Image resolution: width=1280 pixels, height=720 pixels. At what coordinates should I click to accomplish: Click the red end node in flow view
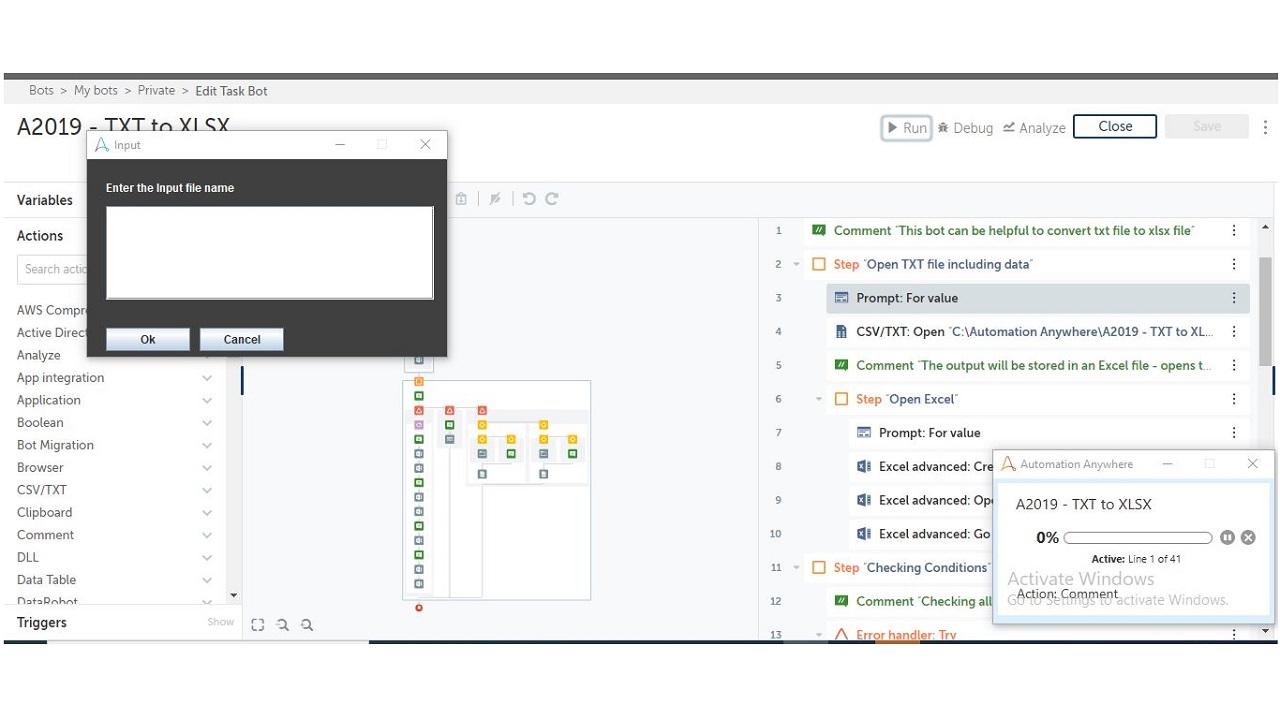click(419, 608)
